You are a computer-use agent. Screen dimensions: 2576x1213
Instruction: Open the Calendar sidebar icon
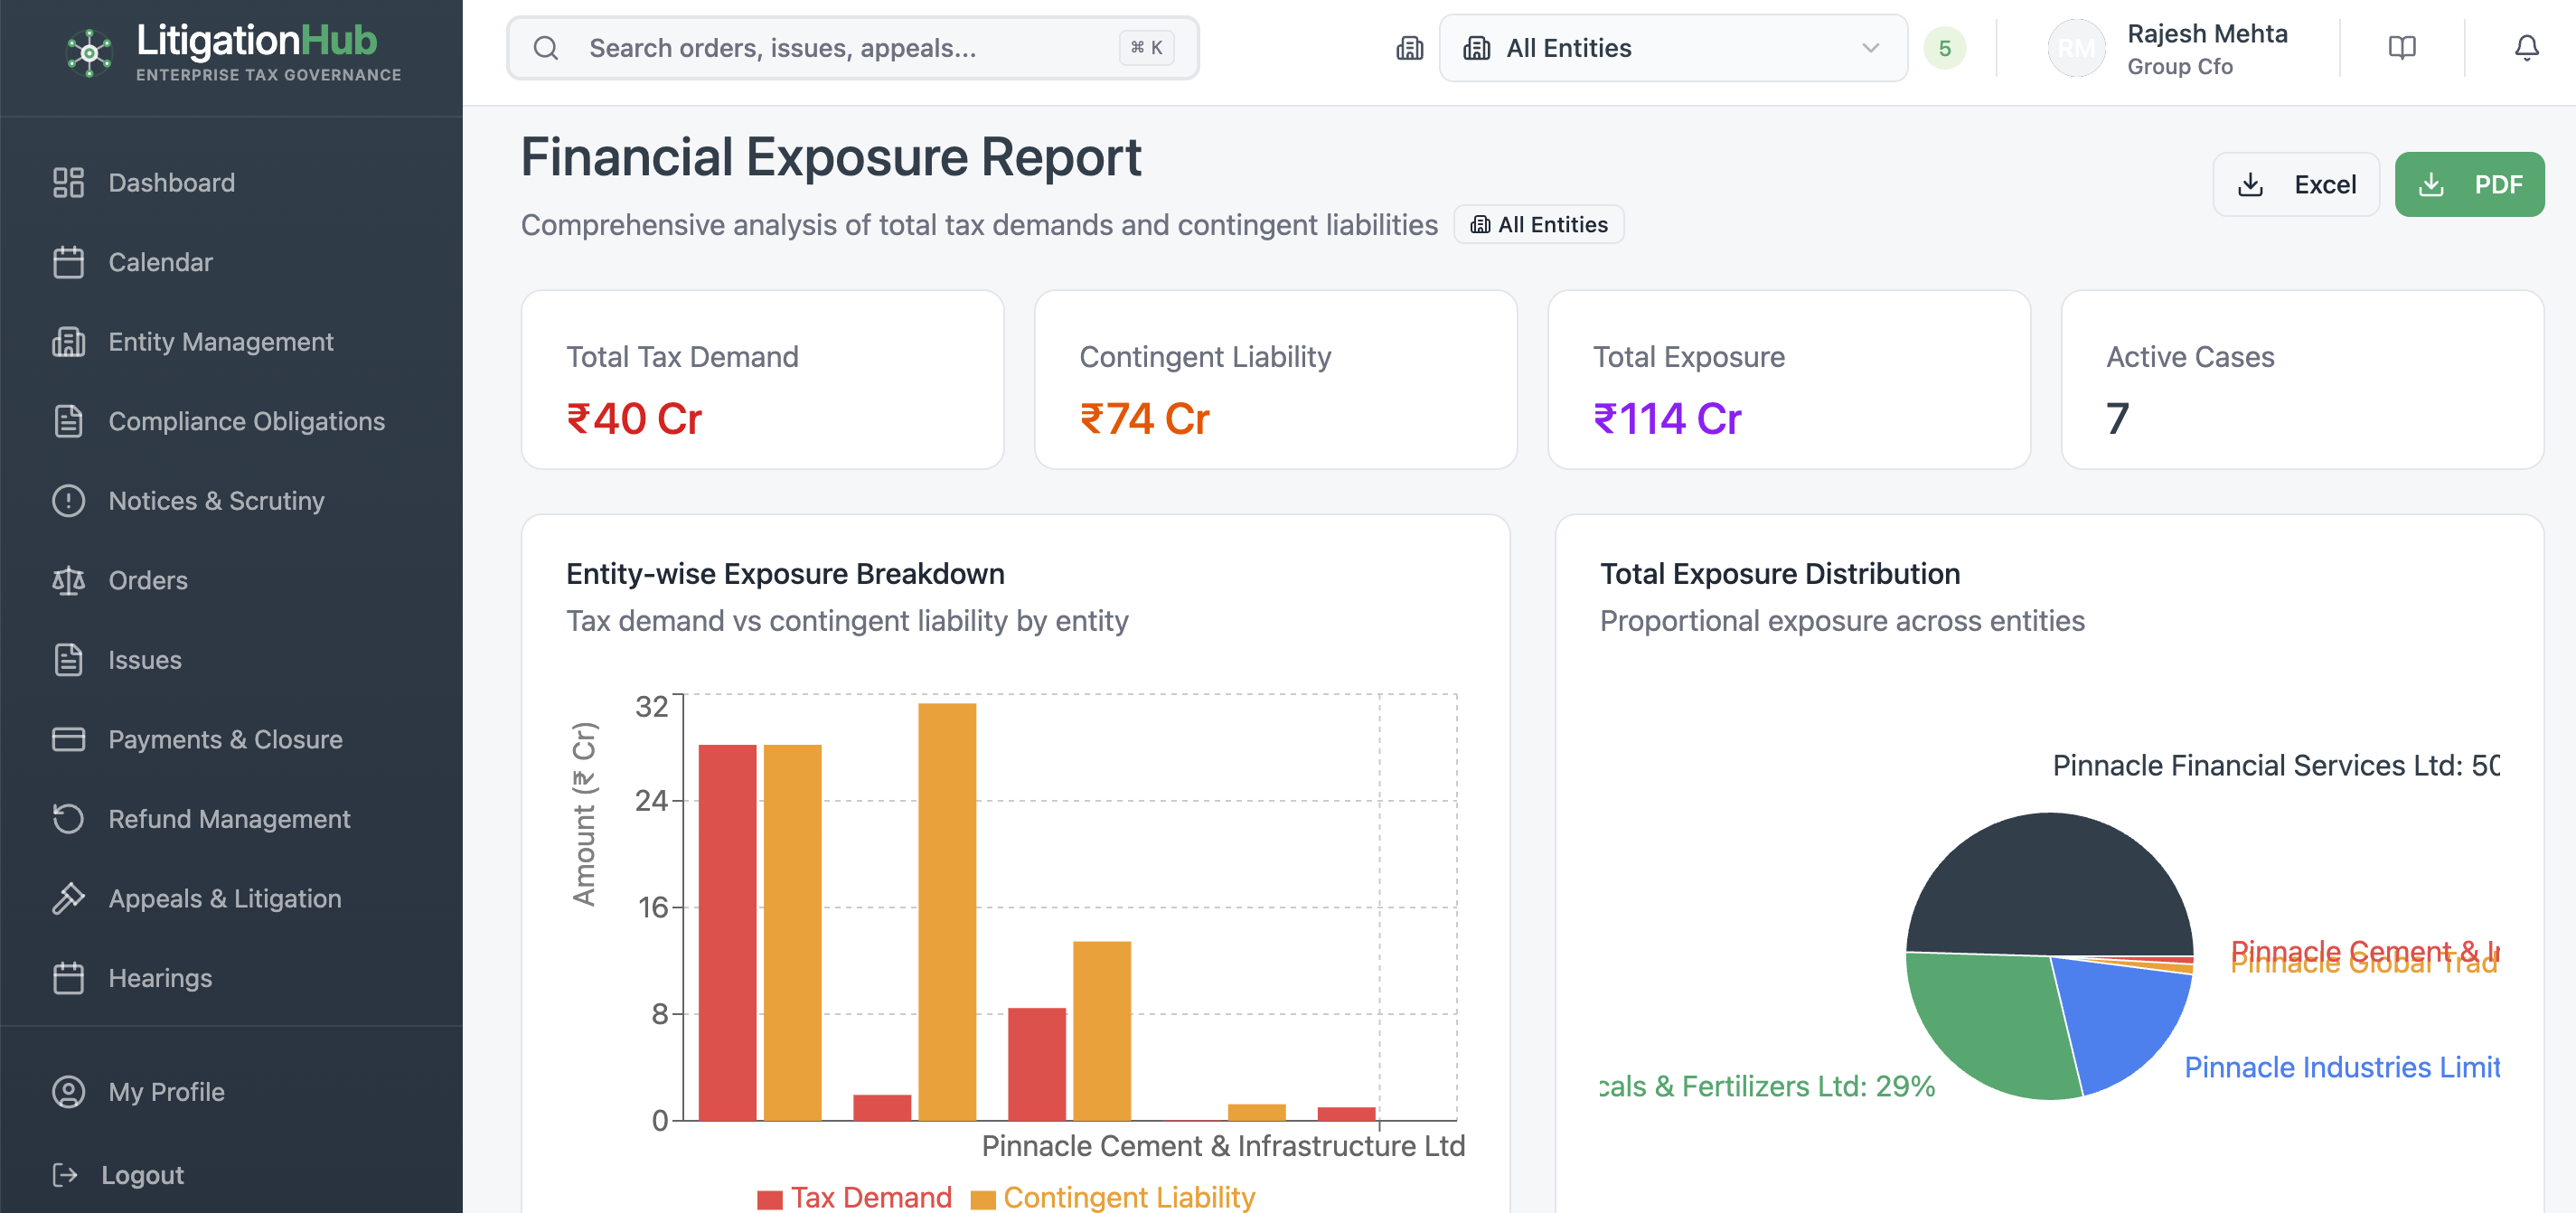(68, 262)
